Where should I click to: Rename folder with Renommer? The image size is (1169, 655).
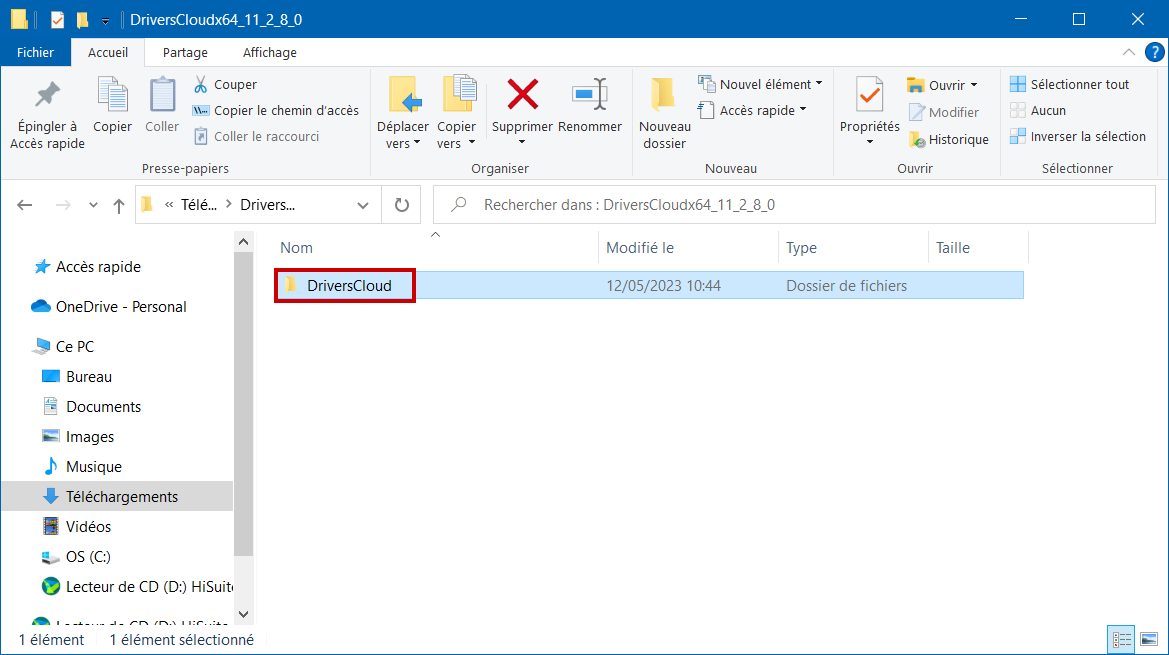tap(590, 106)
